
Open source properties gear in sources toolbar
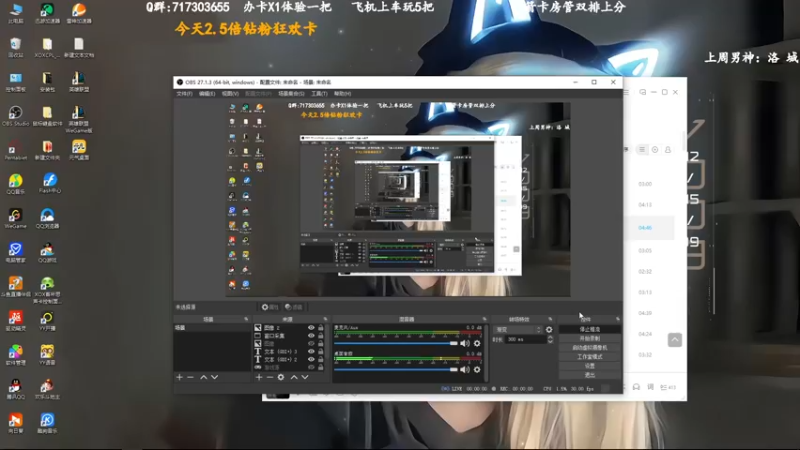pos(281,377)
